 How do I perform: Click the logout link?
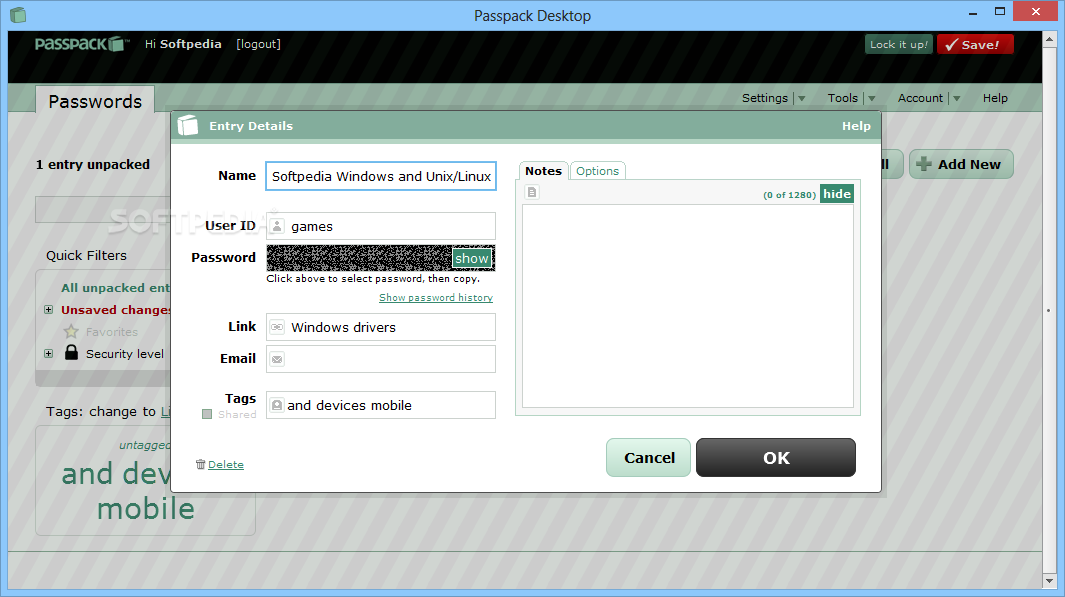click(258, 44)
